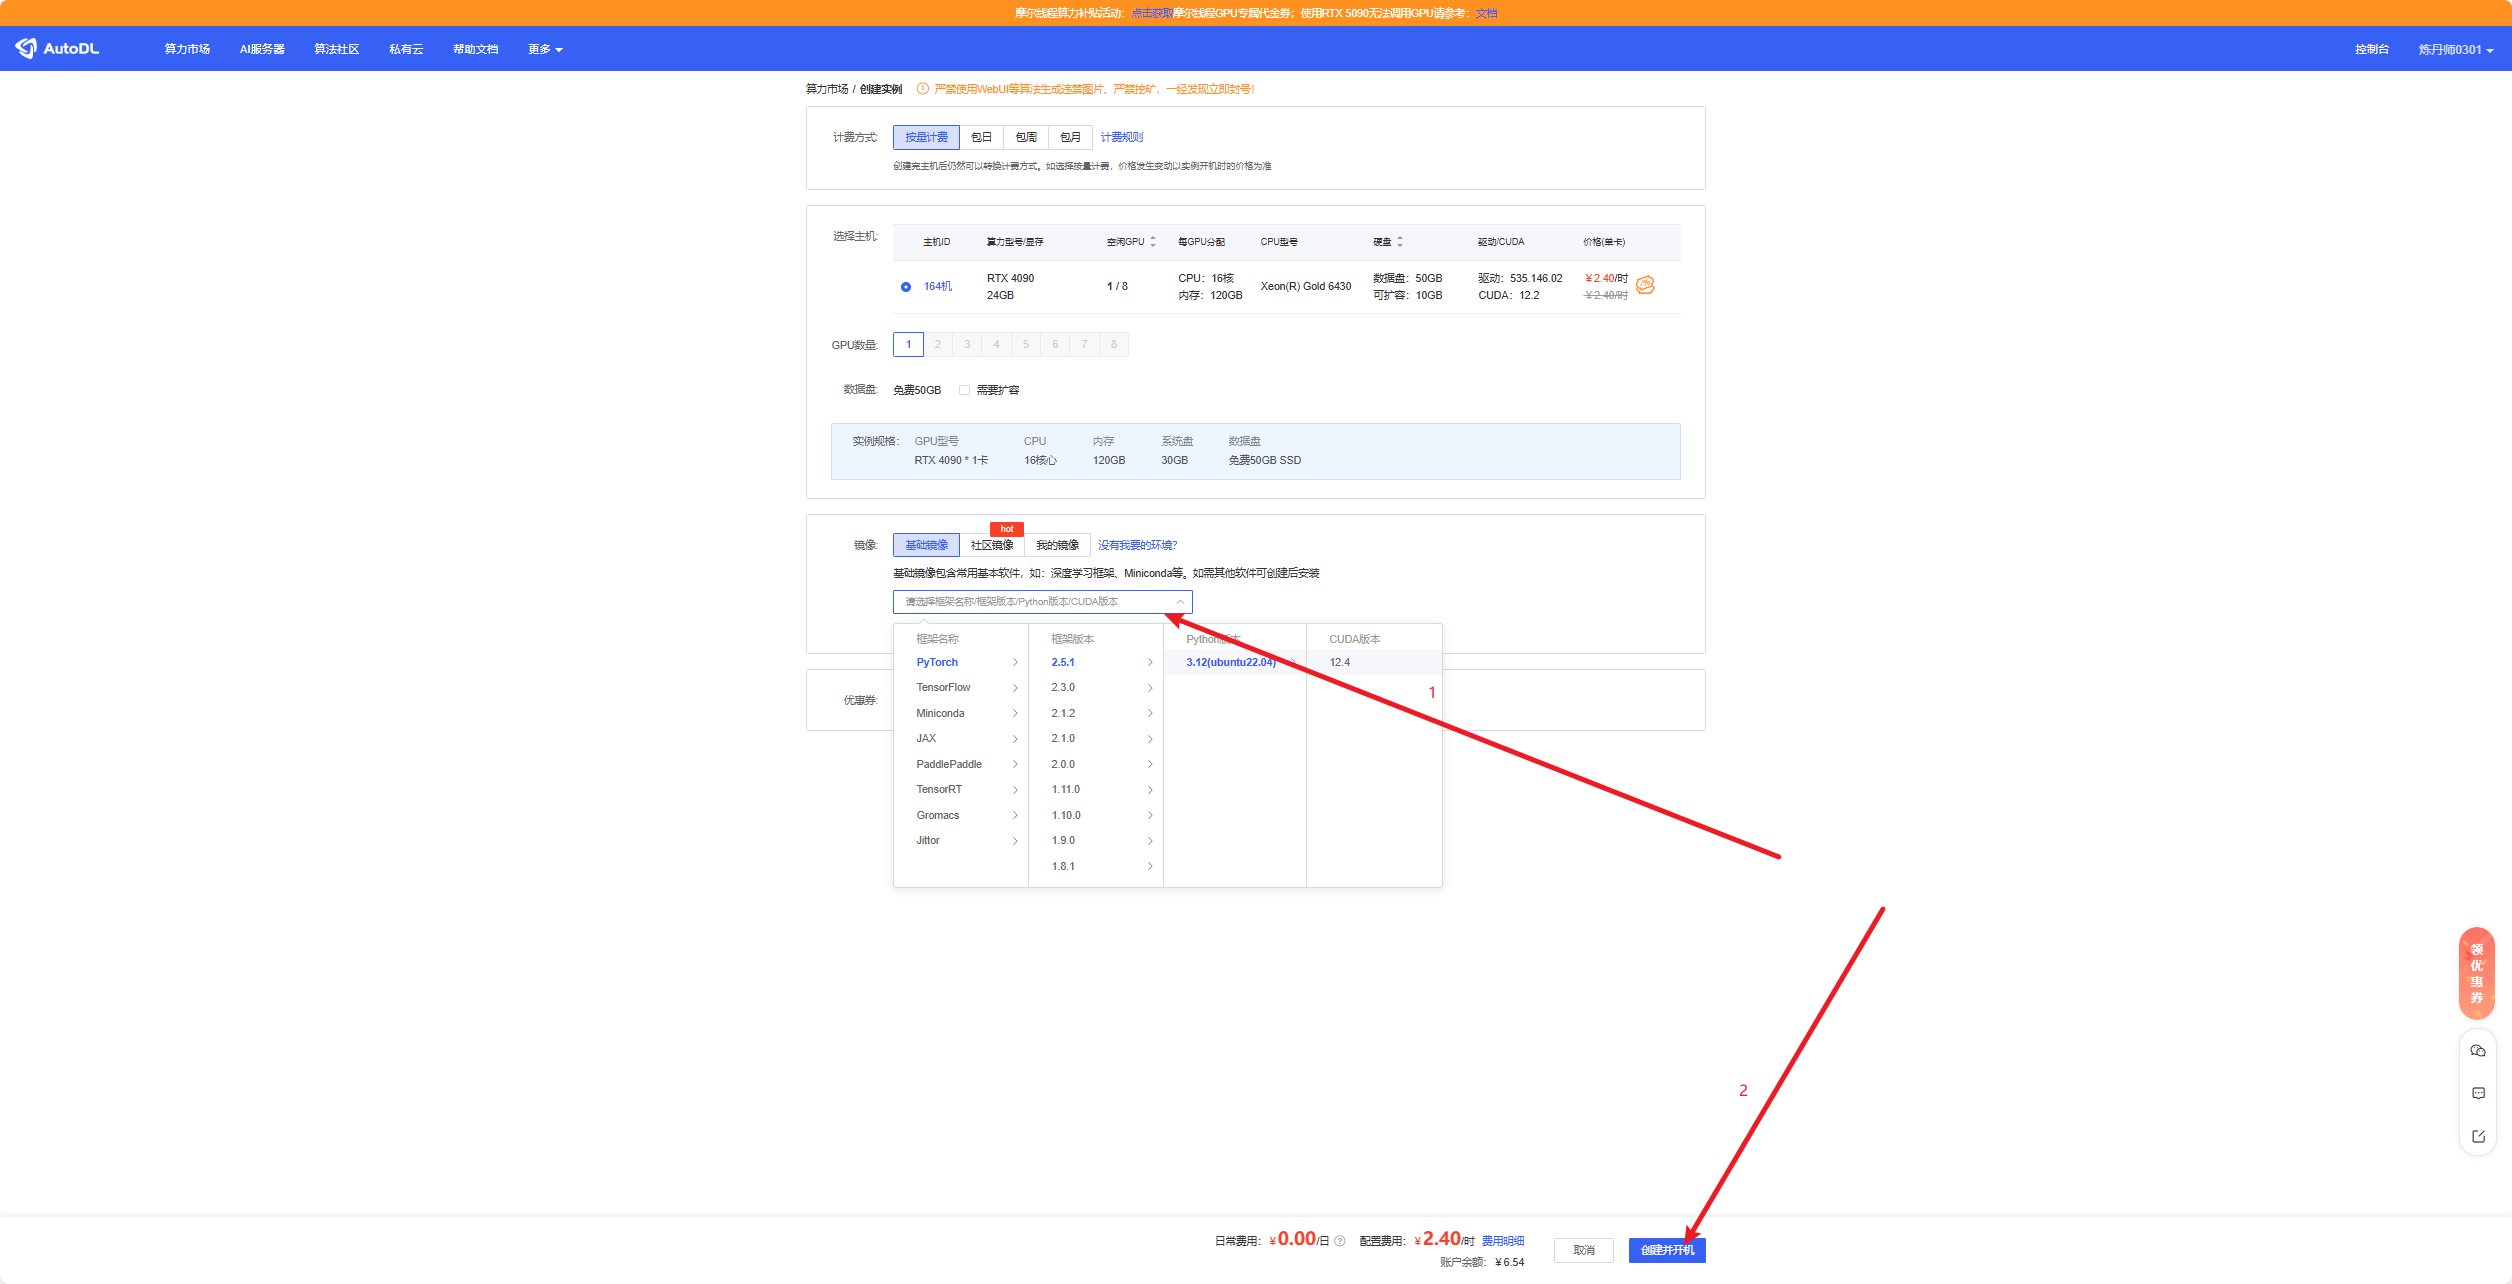Image resolution: width=2512 pixels, height=1284 pixels.
Task: Select framework version 2.1.0
Action: point(1096,739)
